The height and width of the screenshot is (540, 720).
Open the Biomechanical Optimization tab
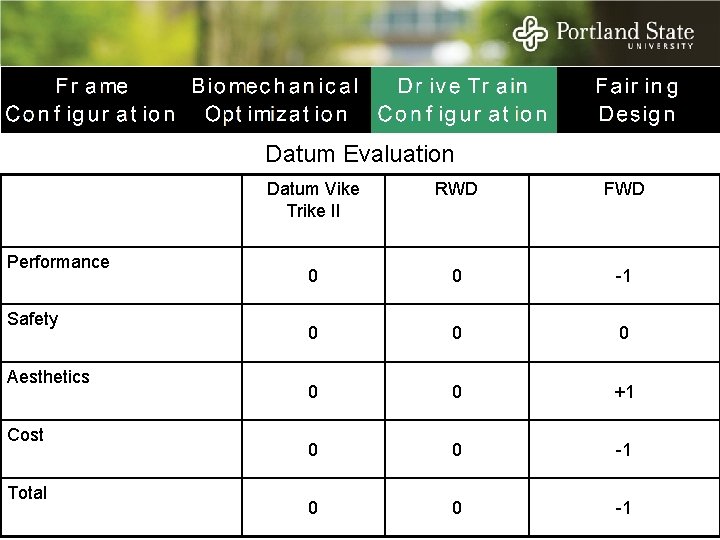tap(276, 100)
